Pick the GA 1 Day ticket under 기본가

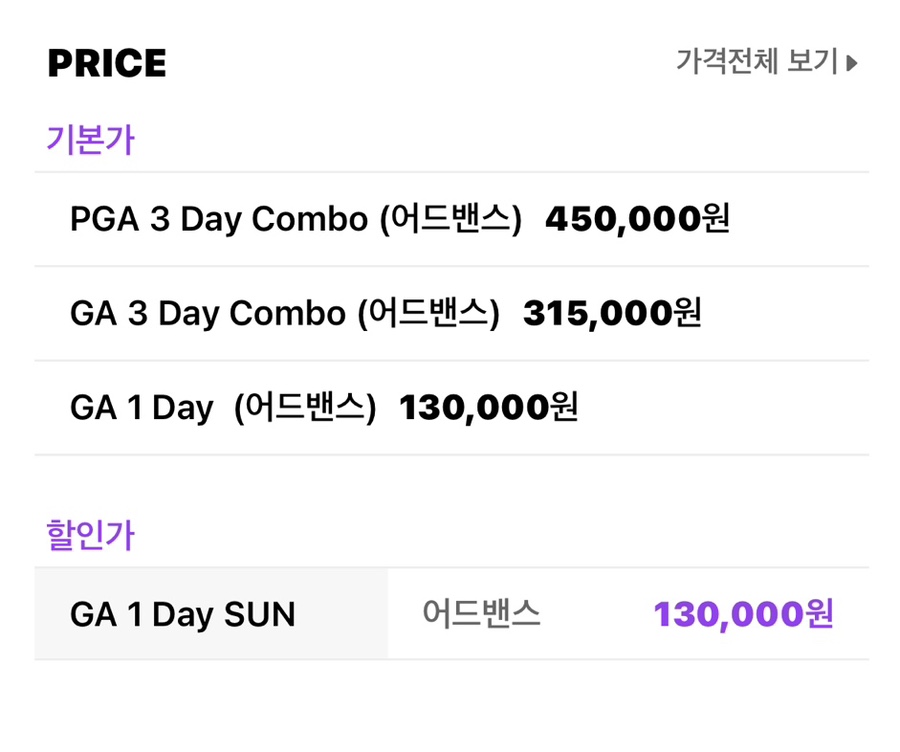[142, 408]
